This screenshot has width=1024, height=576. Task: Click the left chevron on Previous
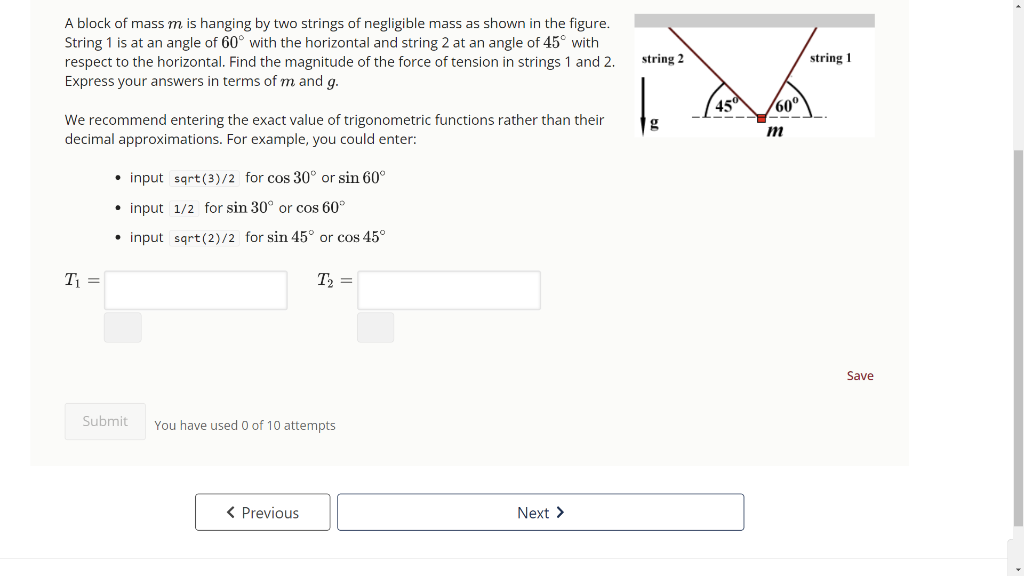230,512
